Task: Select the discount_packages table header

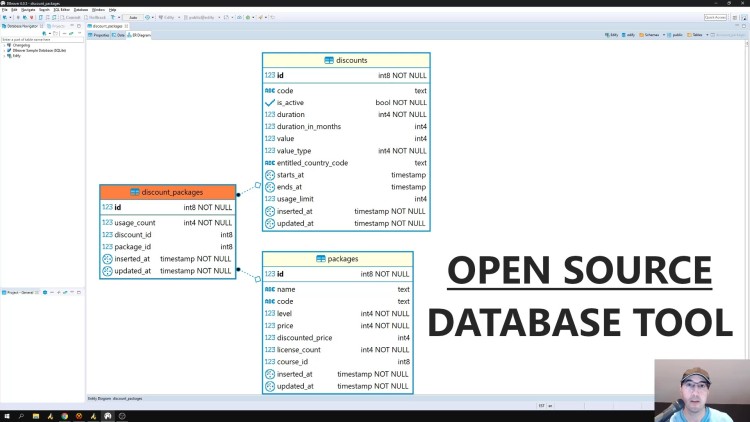Action: (x=167, y=192)
